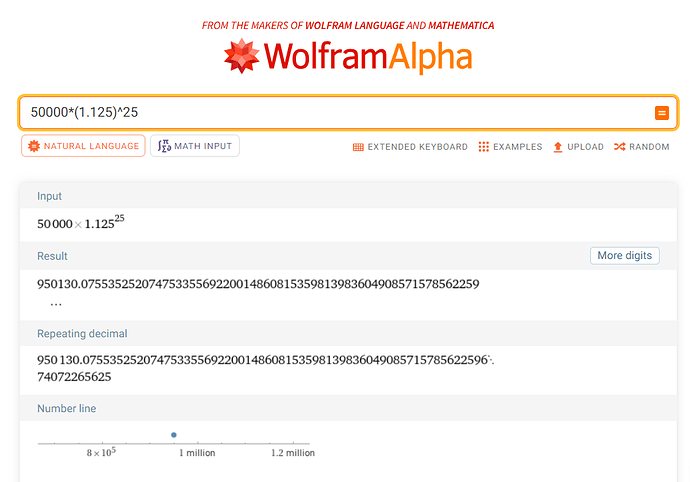690x482 pixels.
Task: Click the keyboard icon beside Extended Keyboard
Action: pyautogui.click(x=358, y=147)
